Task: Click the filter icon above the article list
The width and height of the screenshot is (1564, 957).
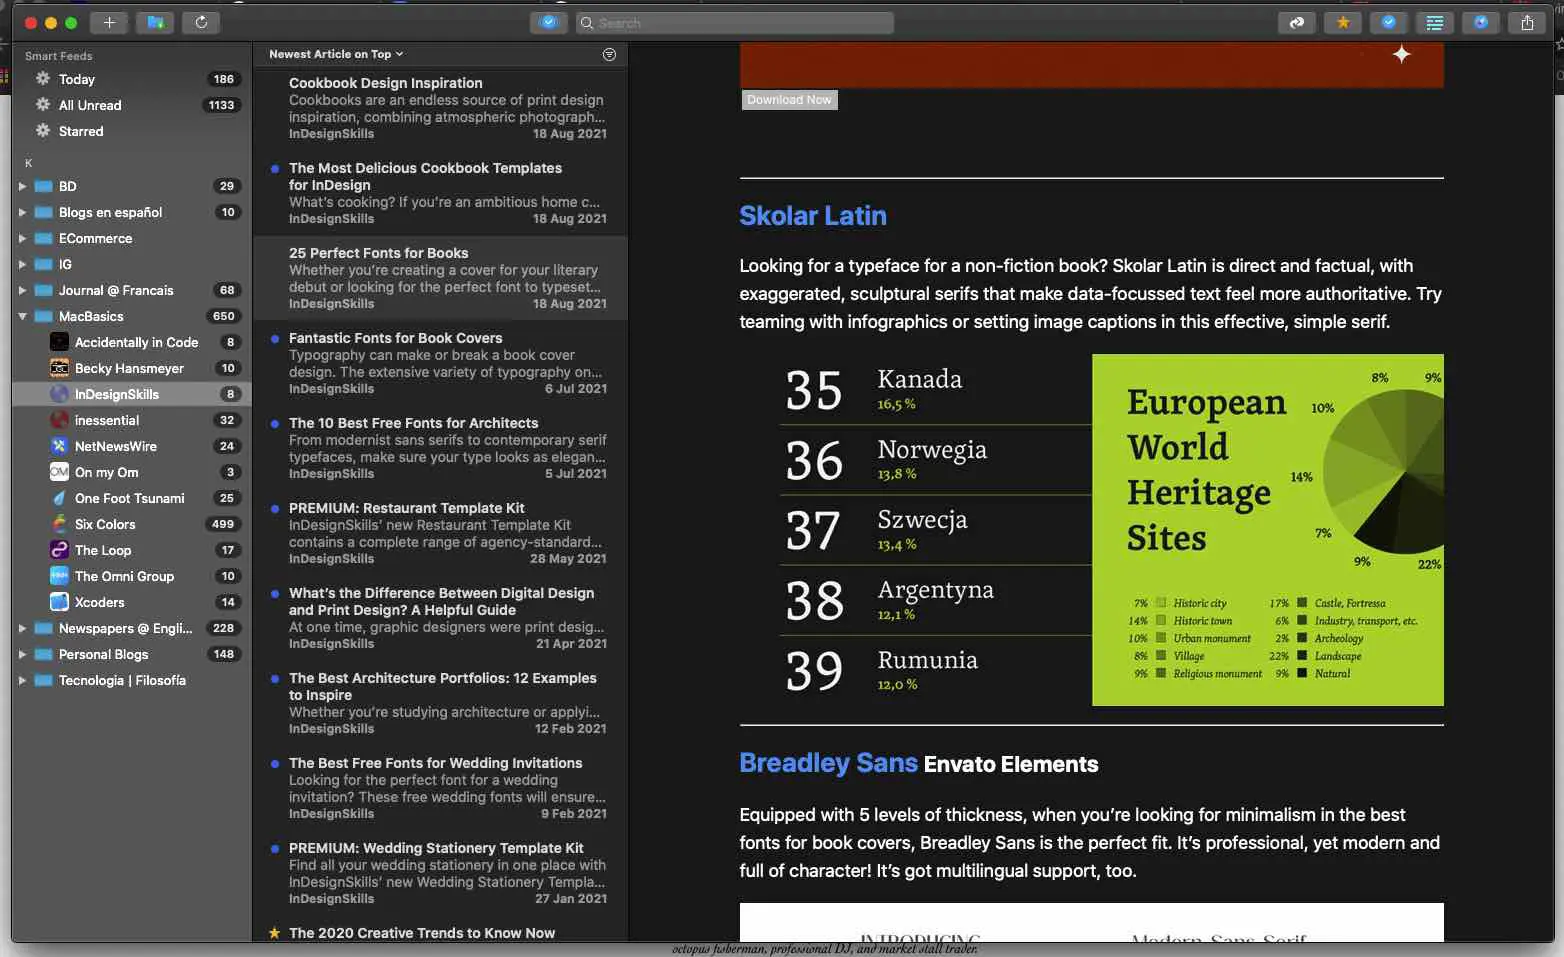Action: [609, 55]
